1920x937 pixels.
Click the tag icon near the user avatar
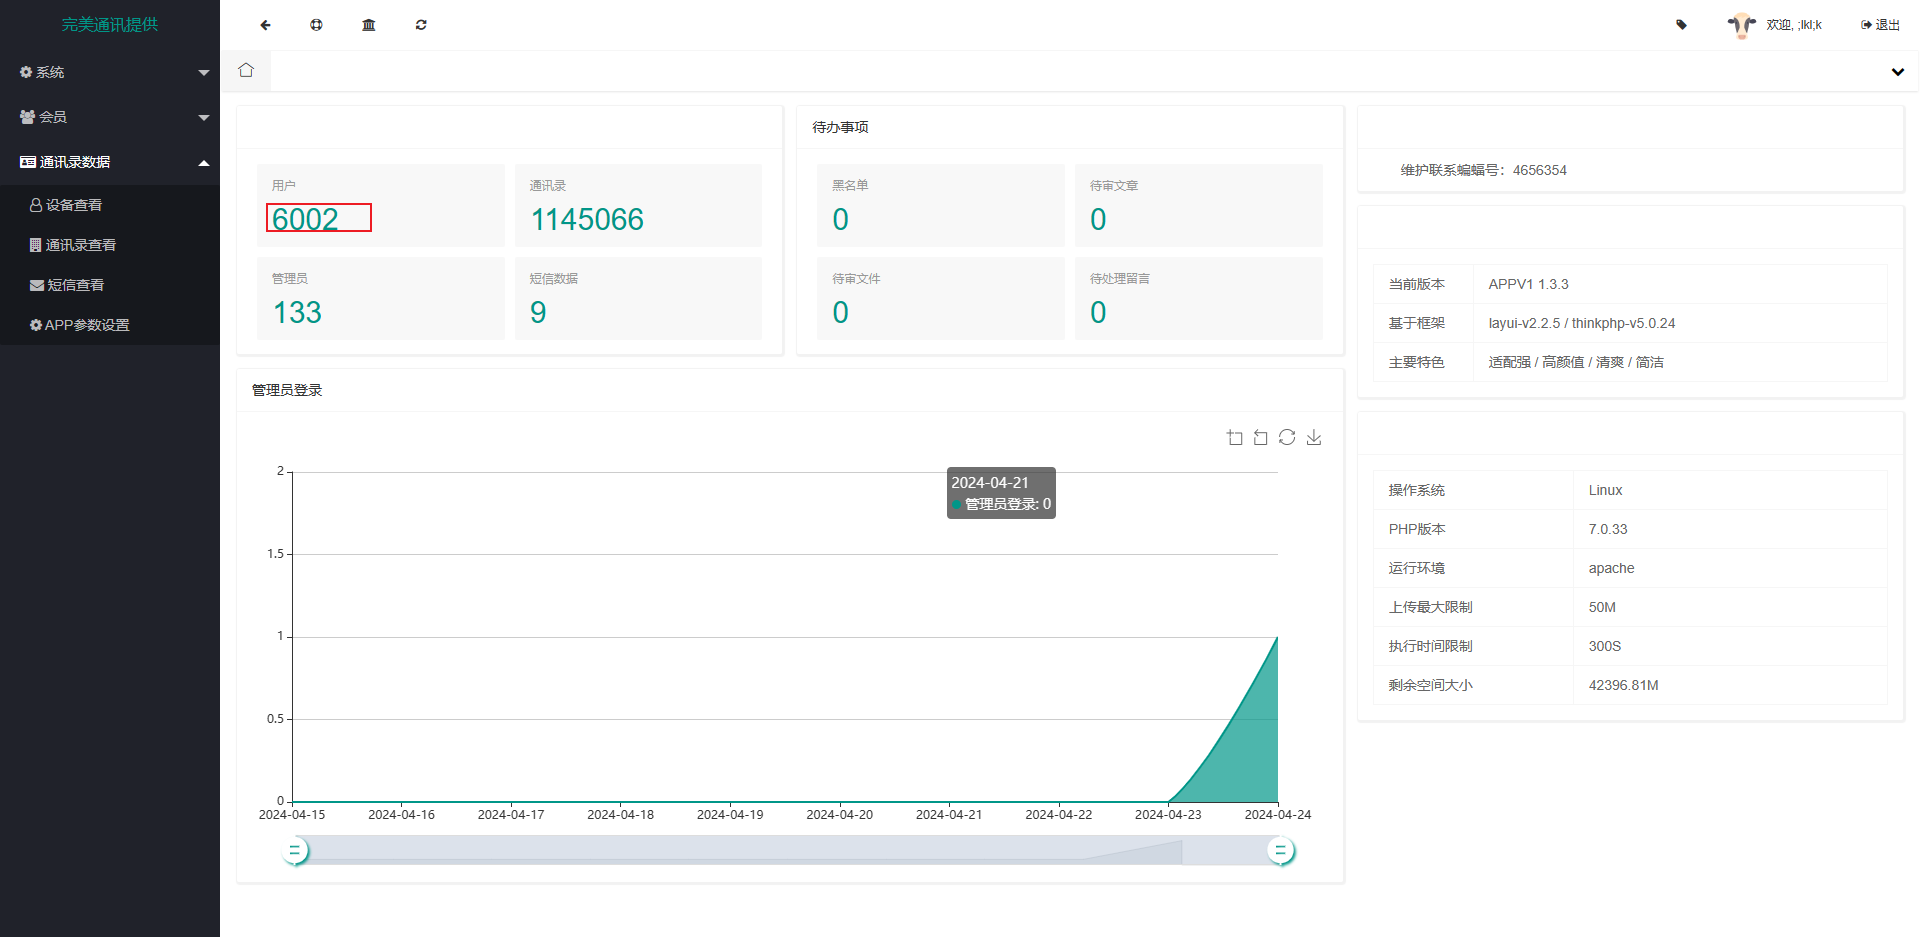coord(1681,25)
